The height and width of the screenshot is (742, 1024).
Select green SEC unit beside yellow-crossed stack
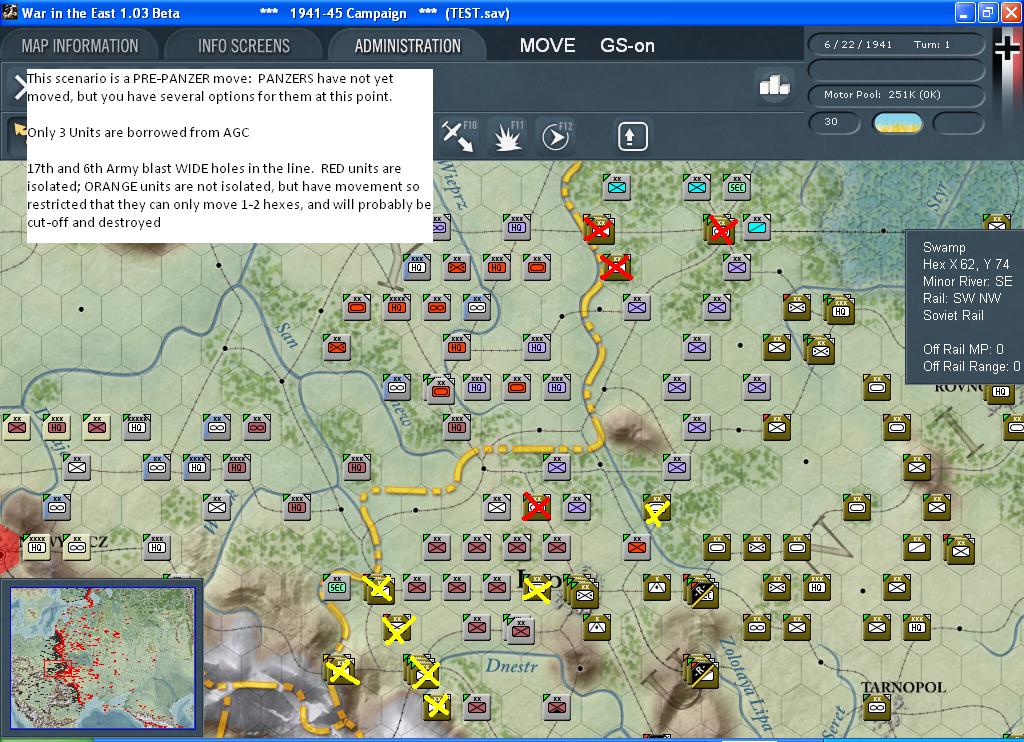337,587
